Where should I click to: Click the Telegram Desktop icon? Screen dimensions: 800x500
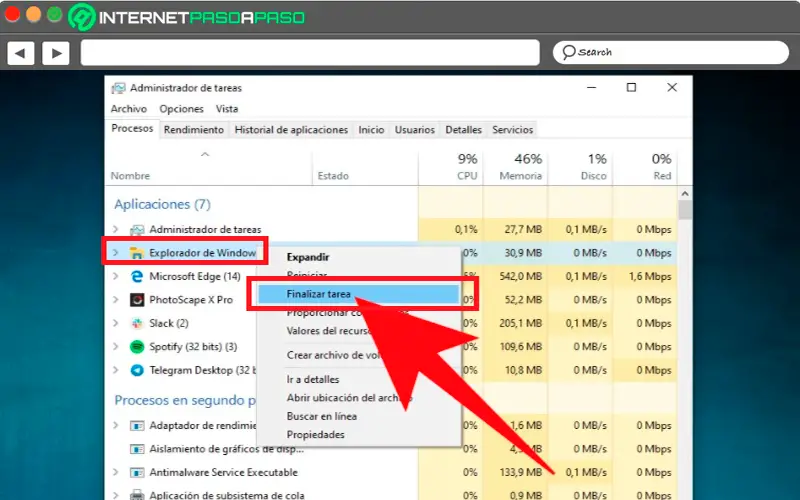tap(137, 370)
